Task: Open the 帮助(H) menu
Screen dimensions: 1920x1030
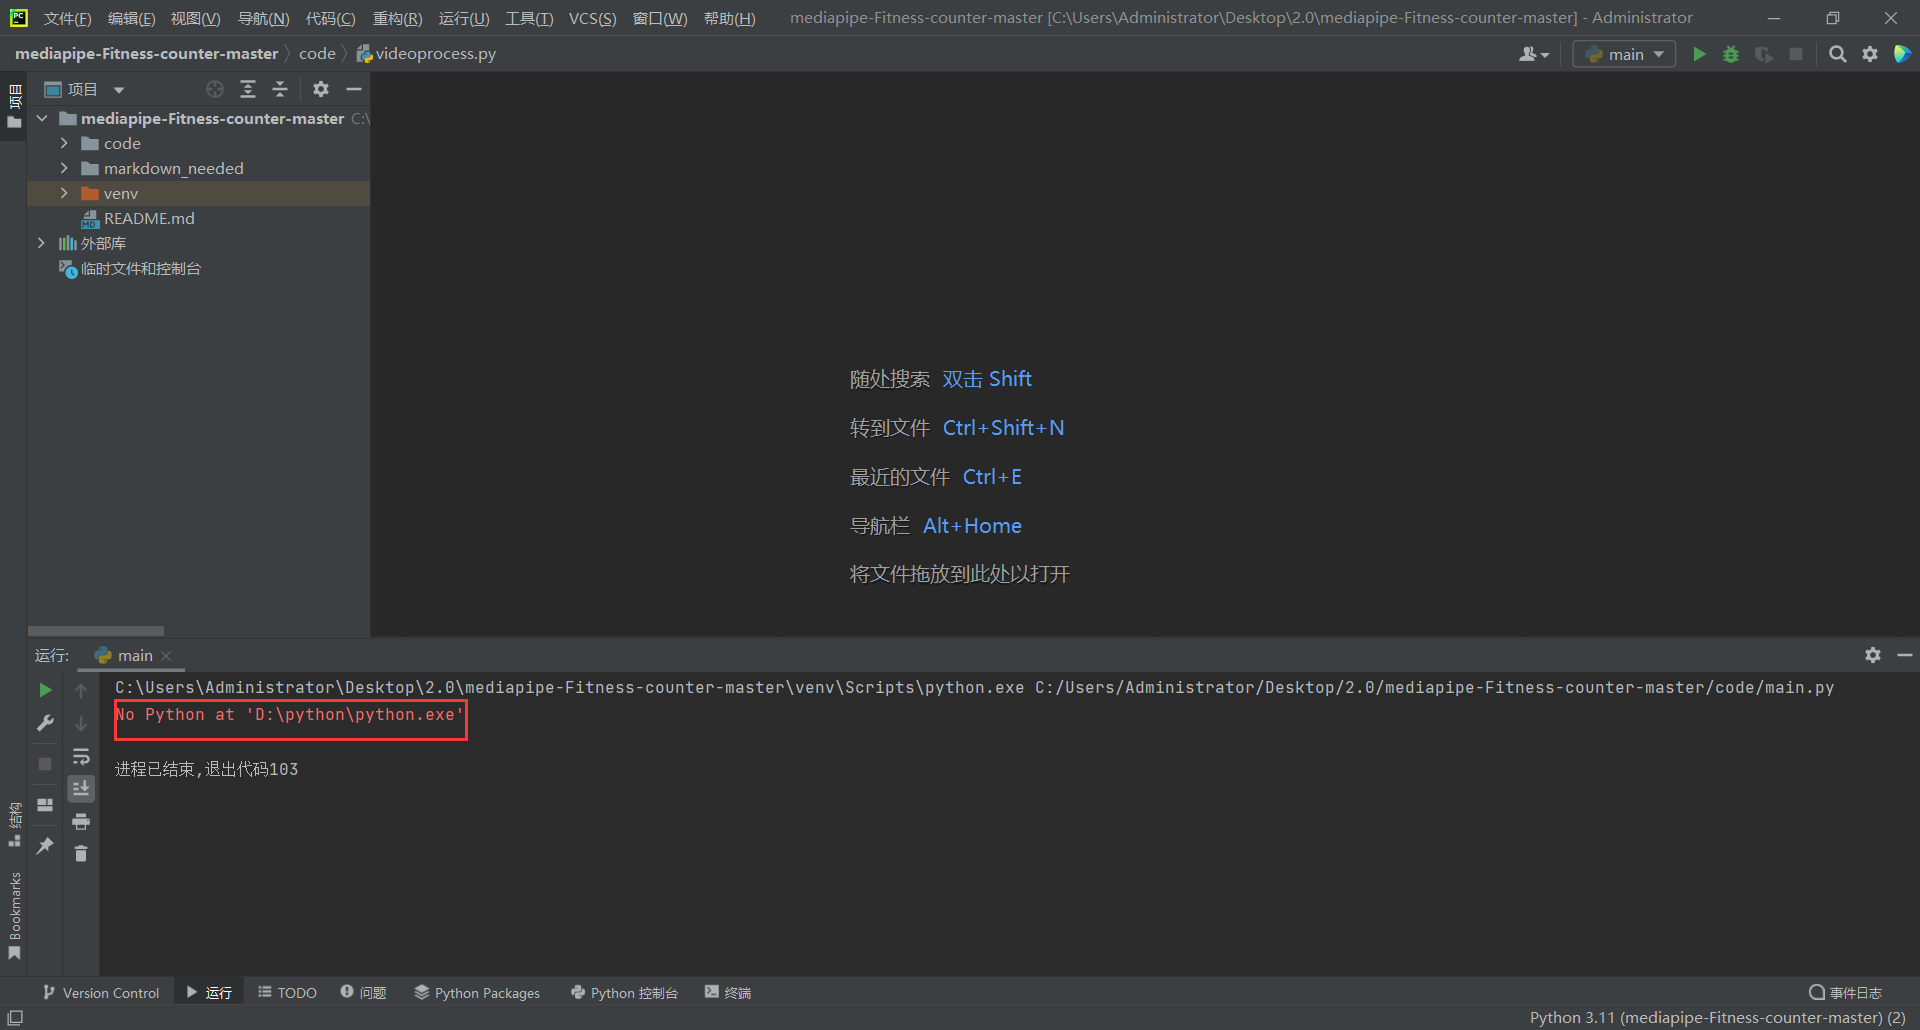Action: tap(730, 18)
